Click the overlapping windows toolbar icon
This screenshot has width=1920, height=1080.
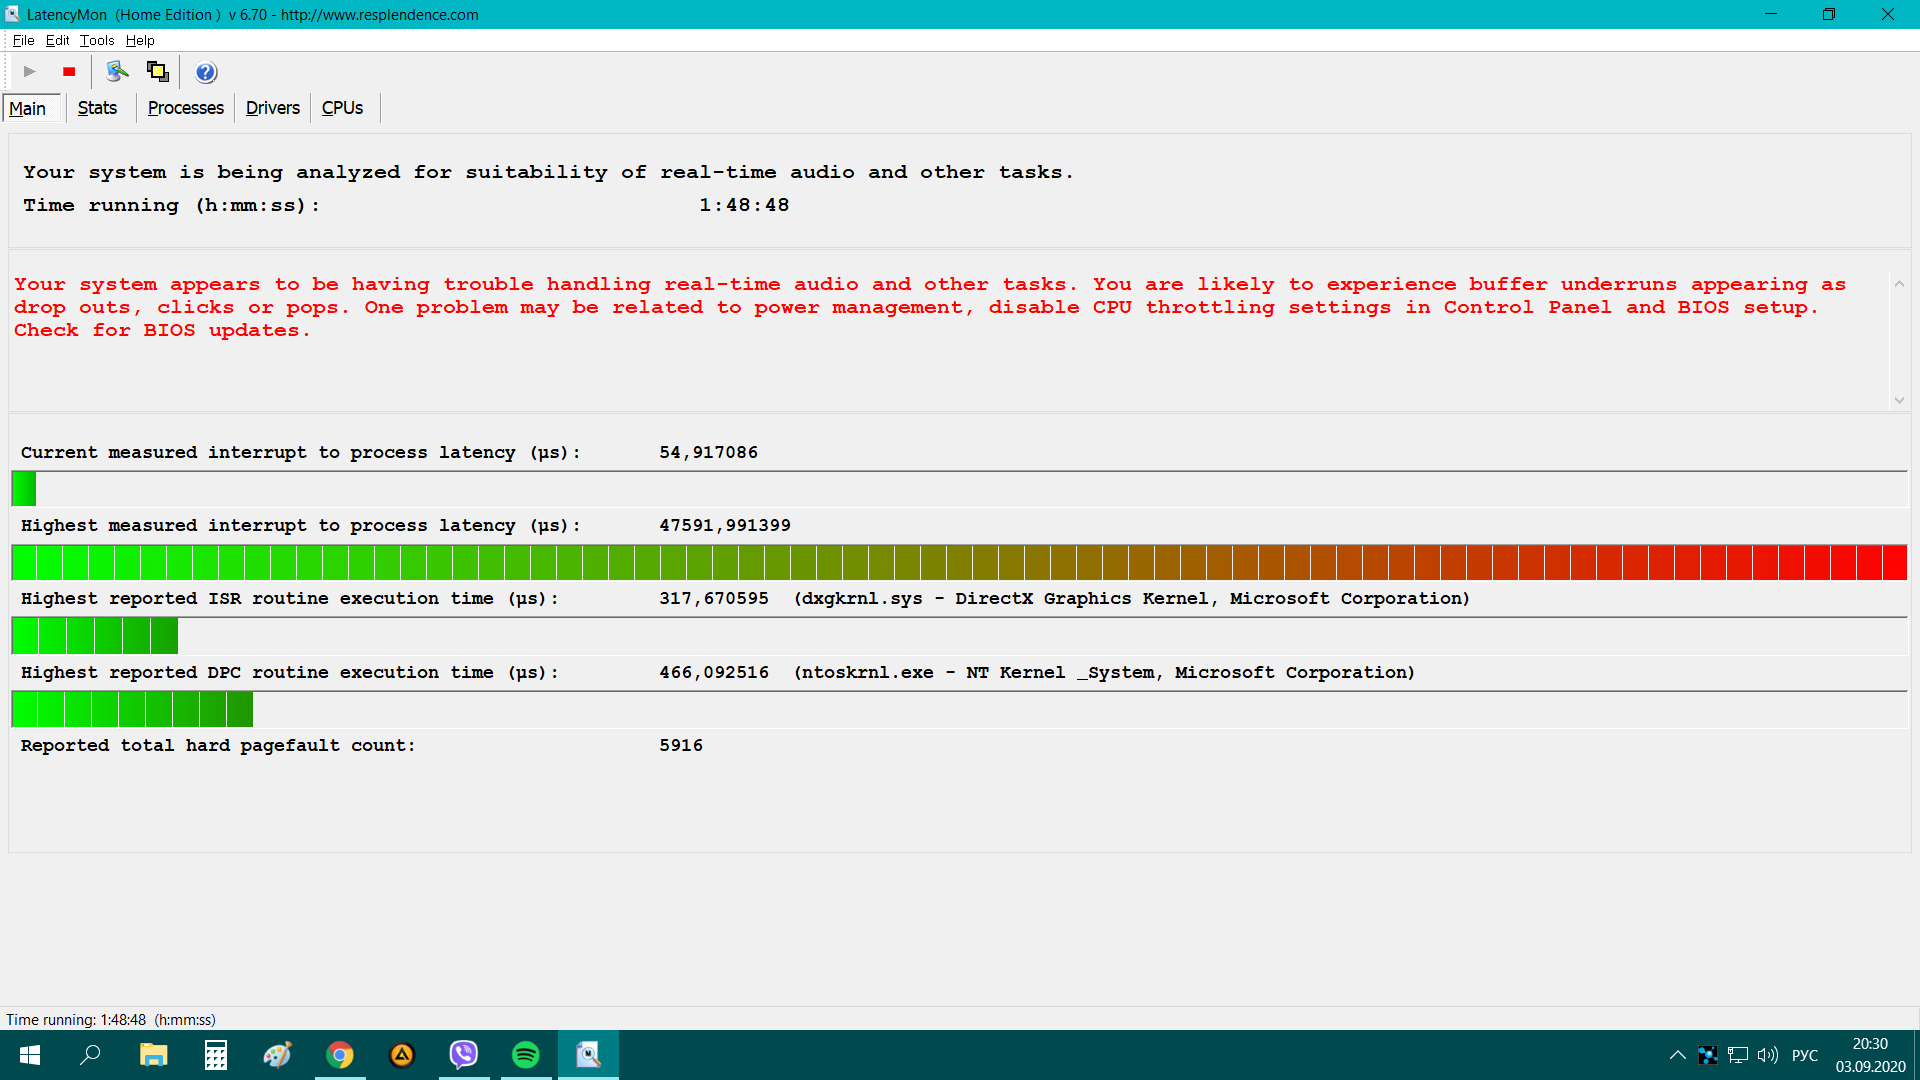pos(157,71)
